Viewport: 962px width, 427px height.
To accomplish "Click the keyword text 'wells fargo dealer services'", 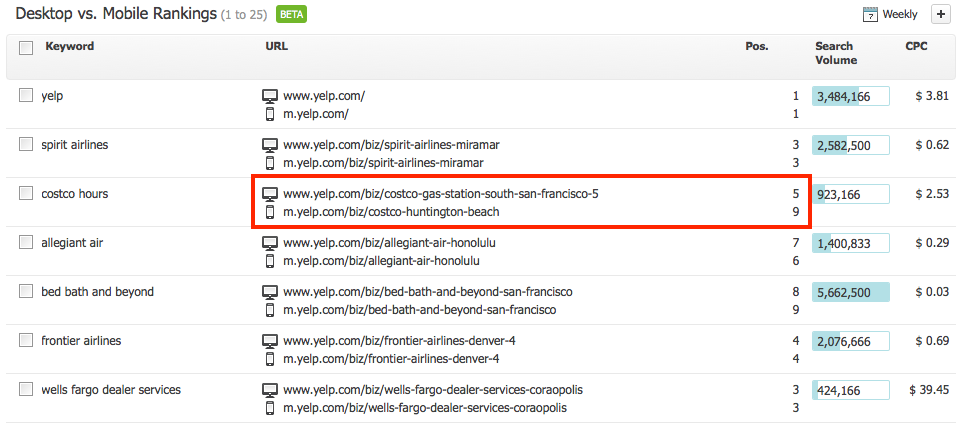I will tap(111, 390).
